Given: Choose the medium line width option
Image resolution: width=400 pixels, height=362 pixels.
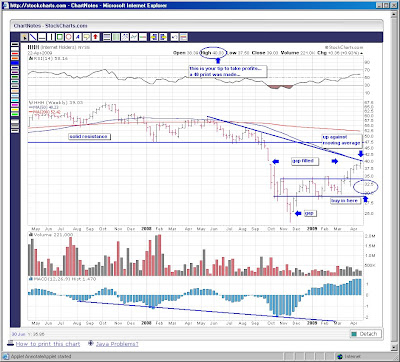Looking at the screenshot, I should click(15, 126).
